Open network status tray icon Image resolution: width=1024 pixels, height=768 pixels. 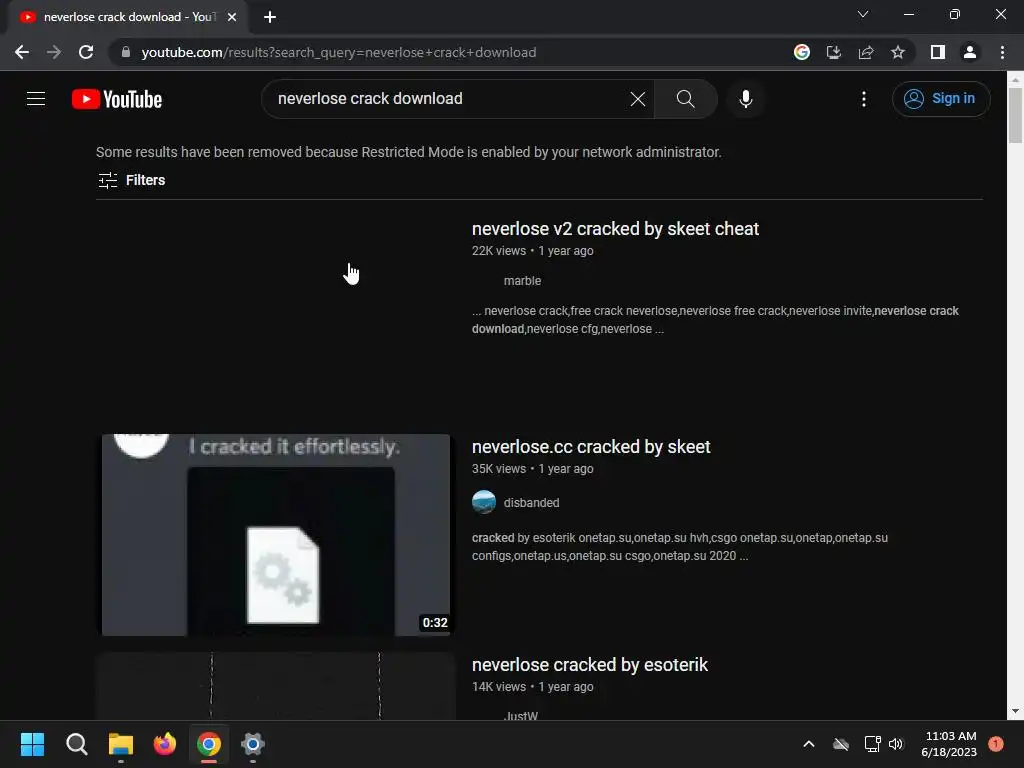872,744
